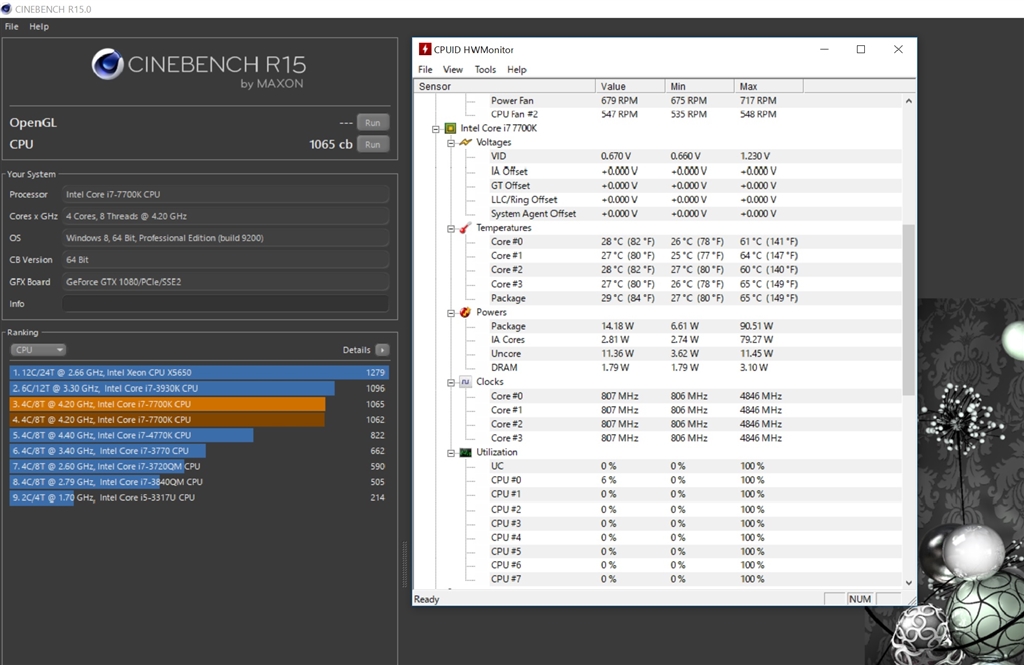Click the Temperatures thermometer icon

point(466,227)
